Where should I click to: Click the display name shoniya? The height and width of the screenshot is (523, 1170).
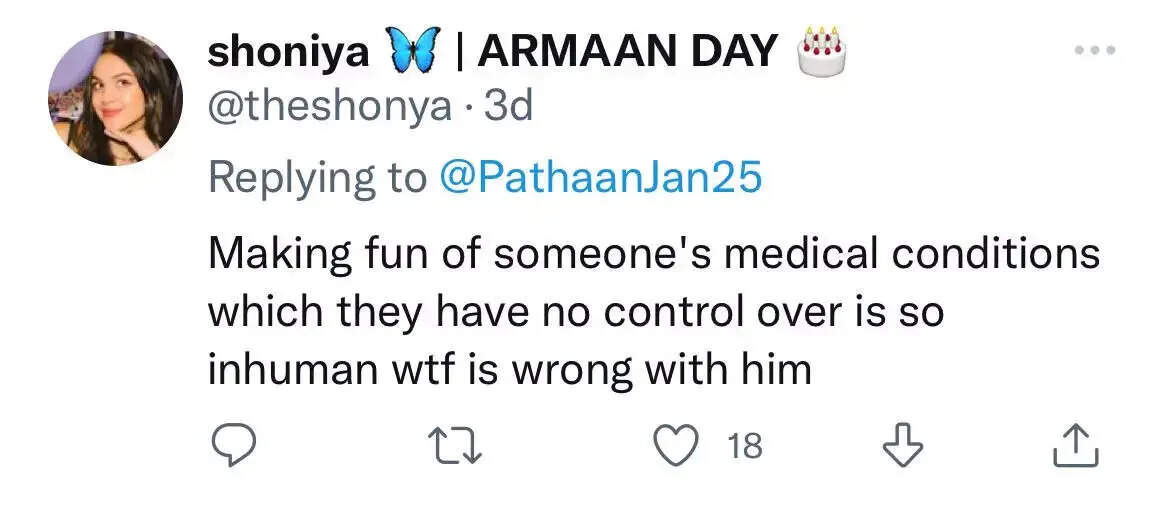tap(288, 53)
